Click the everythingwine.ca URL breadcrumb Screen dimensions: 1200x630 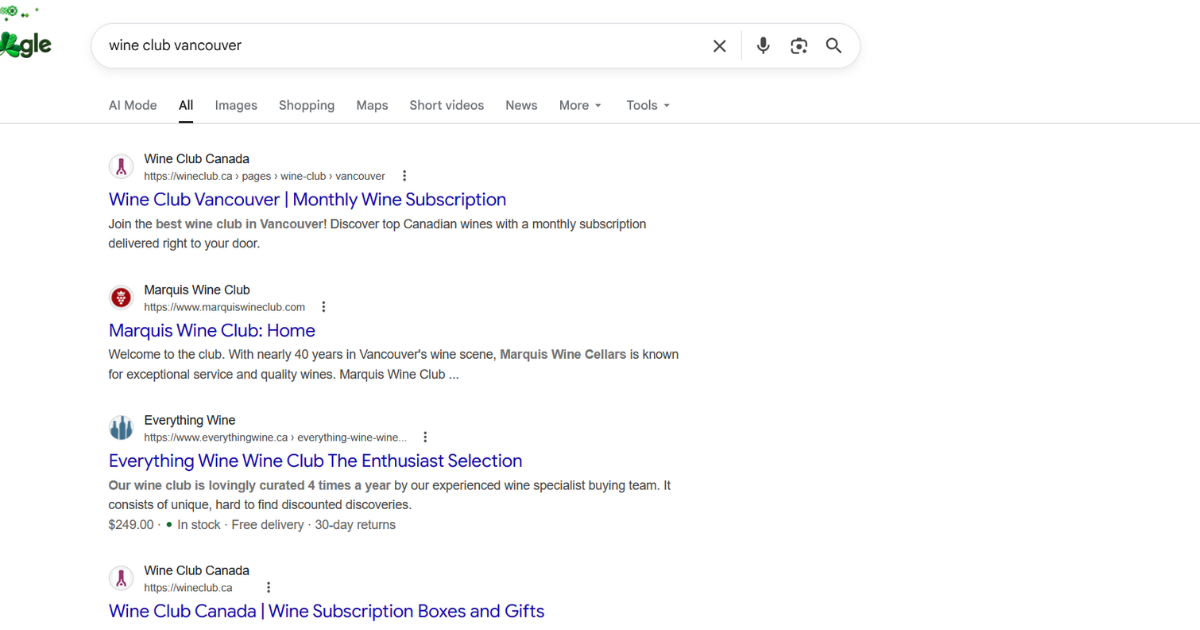(275, 437)
